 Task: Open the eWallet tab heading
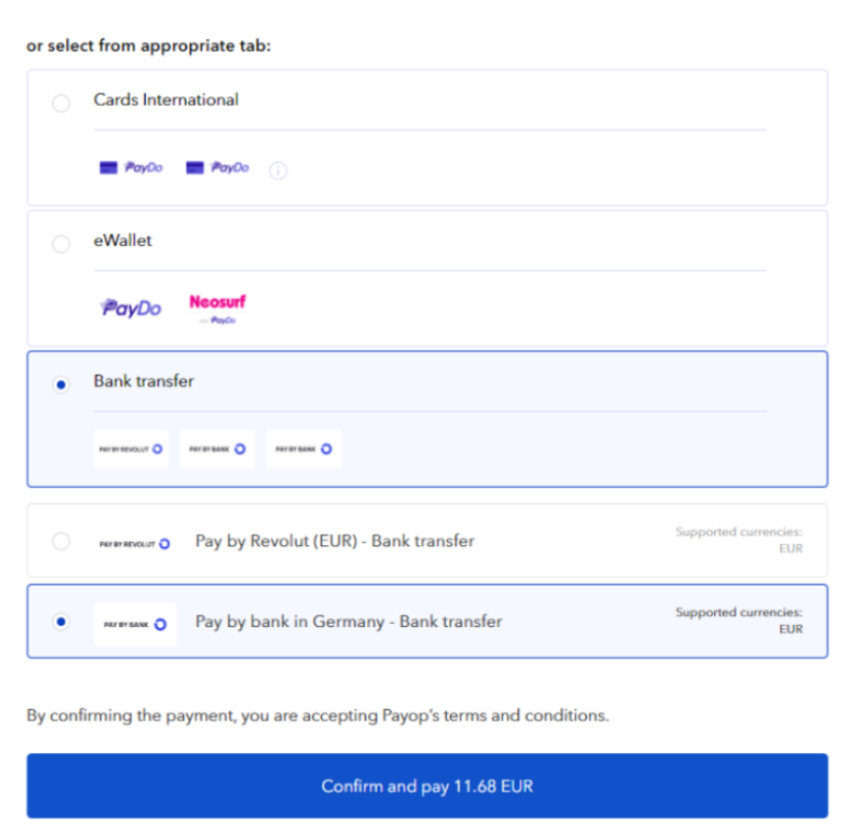(123, 240)
